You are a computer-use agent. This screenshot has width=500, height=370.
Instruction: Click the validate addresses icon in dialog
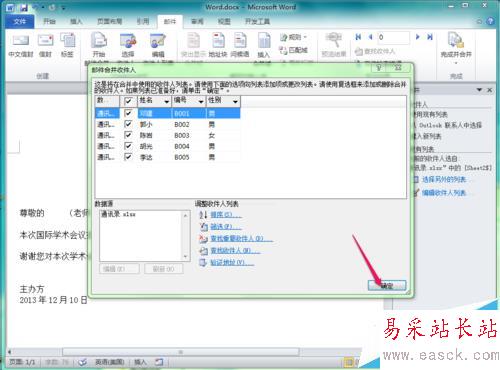tap(203, 263)
